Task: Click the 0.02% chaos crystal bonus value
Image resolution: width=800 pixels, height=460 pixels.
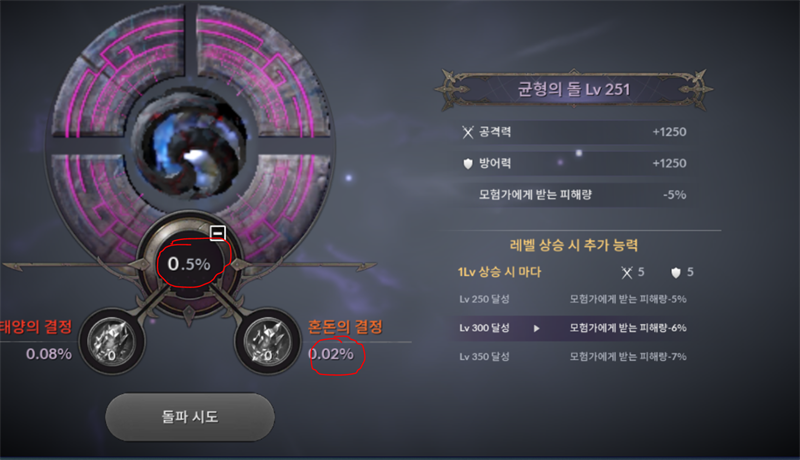Action: [x=331, y=354]
